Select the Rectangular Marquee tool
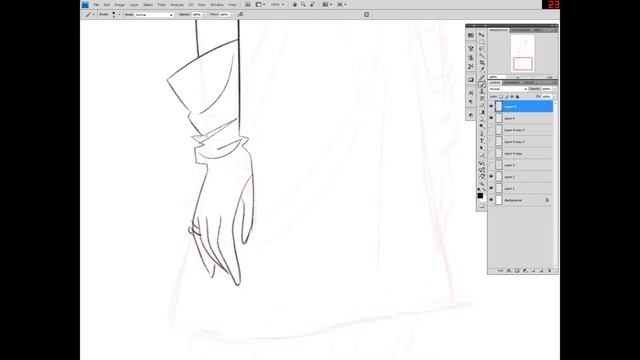 pos(482,42)
